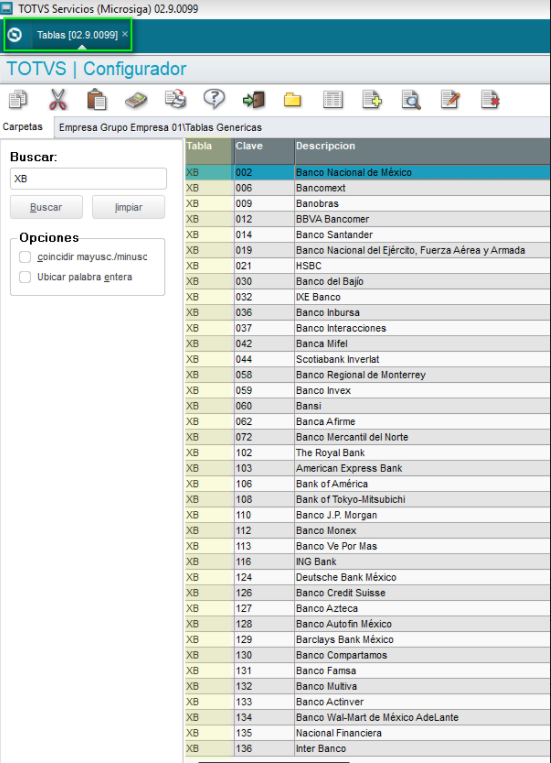
Task: Open the yellow folder icon
Action: click(293, 100)
